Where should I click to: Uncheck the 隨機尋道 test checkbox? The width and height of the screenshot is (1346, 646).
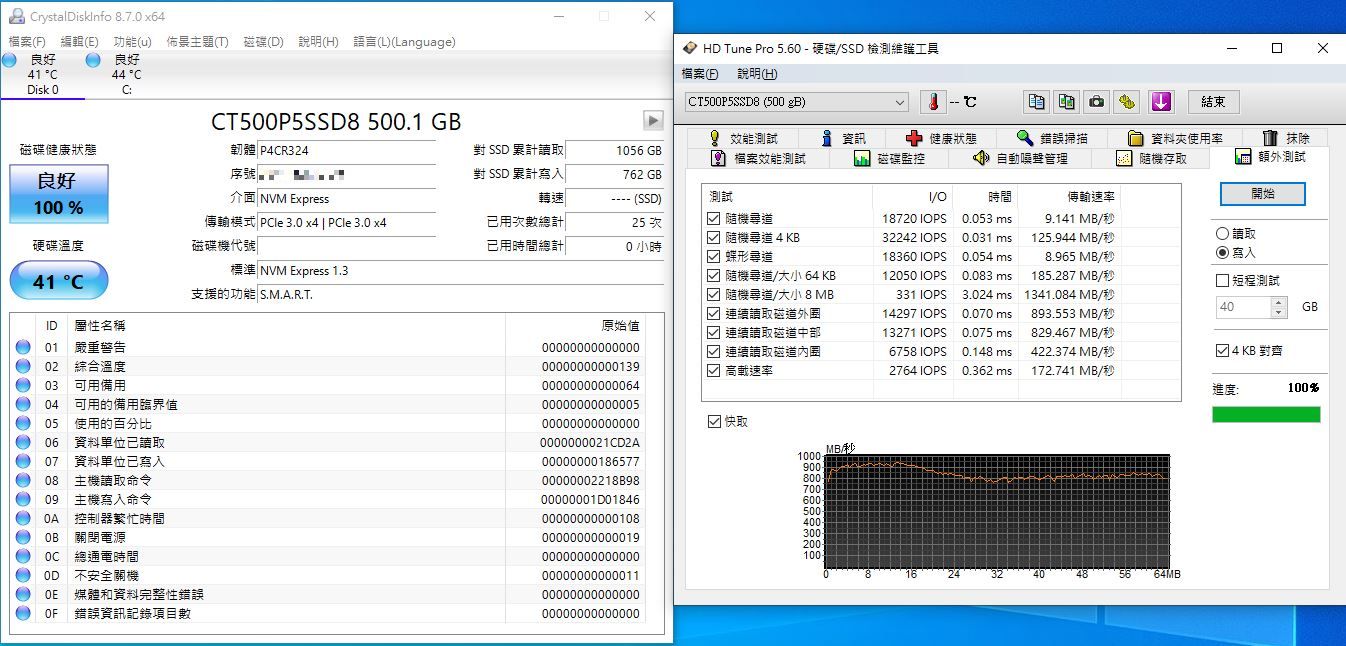(713, 219)
